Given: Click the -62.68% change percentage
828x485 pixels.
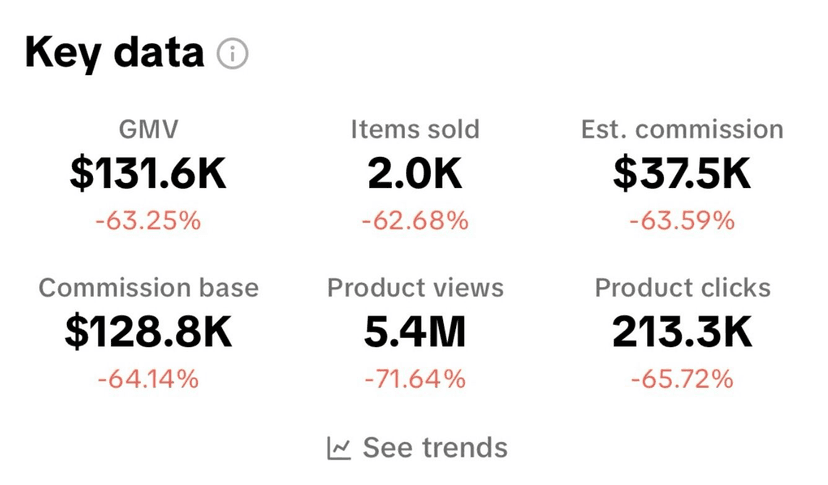Looking at the screenshot, I should (x=415, y=220).
